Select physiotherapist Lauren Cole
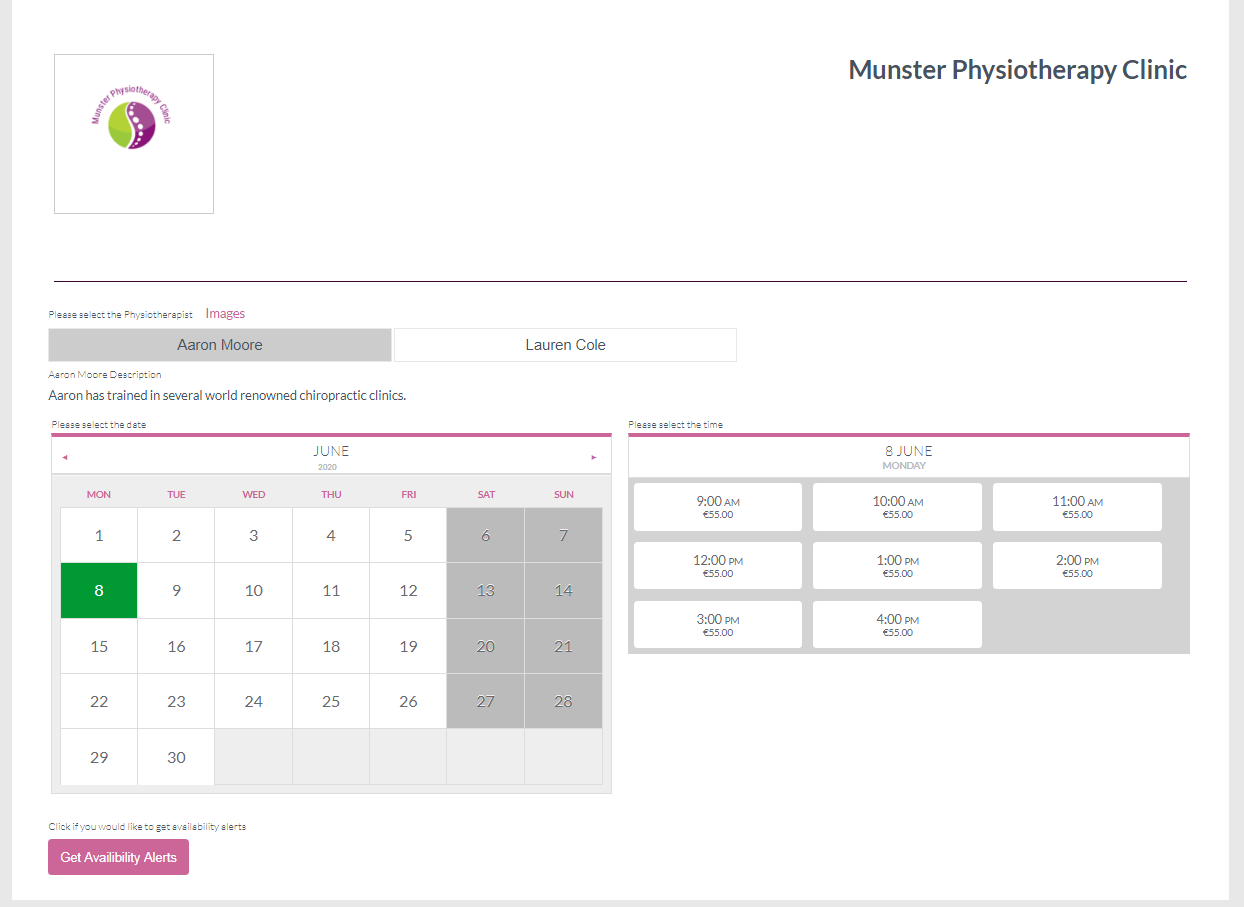The height and width of the screenshot is (907, 1244). 565,345
